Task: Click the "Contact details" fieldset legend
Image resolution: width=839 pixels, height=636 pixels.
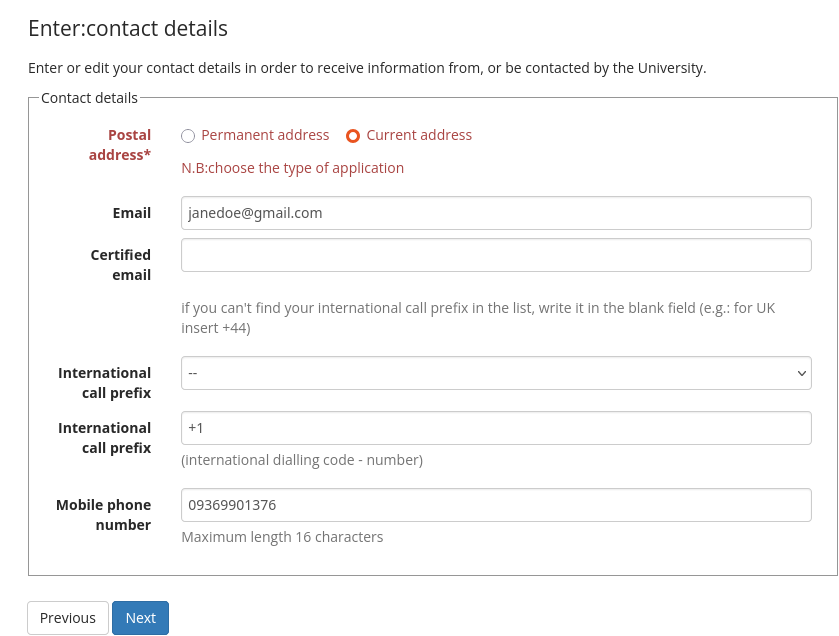Action: pyautogui.click(x=89, y=98)
